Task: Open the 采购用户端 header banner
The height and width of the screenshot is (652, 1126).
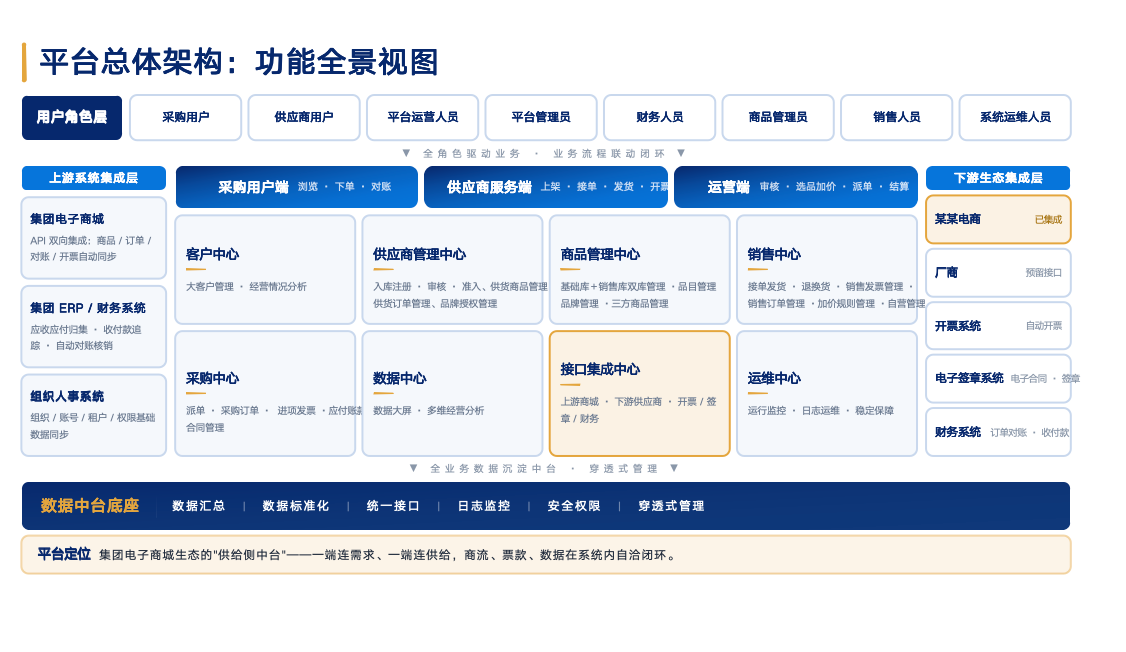Action: [297, 187]
